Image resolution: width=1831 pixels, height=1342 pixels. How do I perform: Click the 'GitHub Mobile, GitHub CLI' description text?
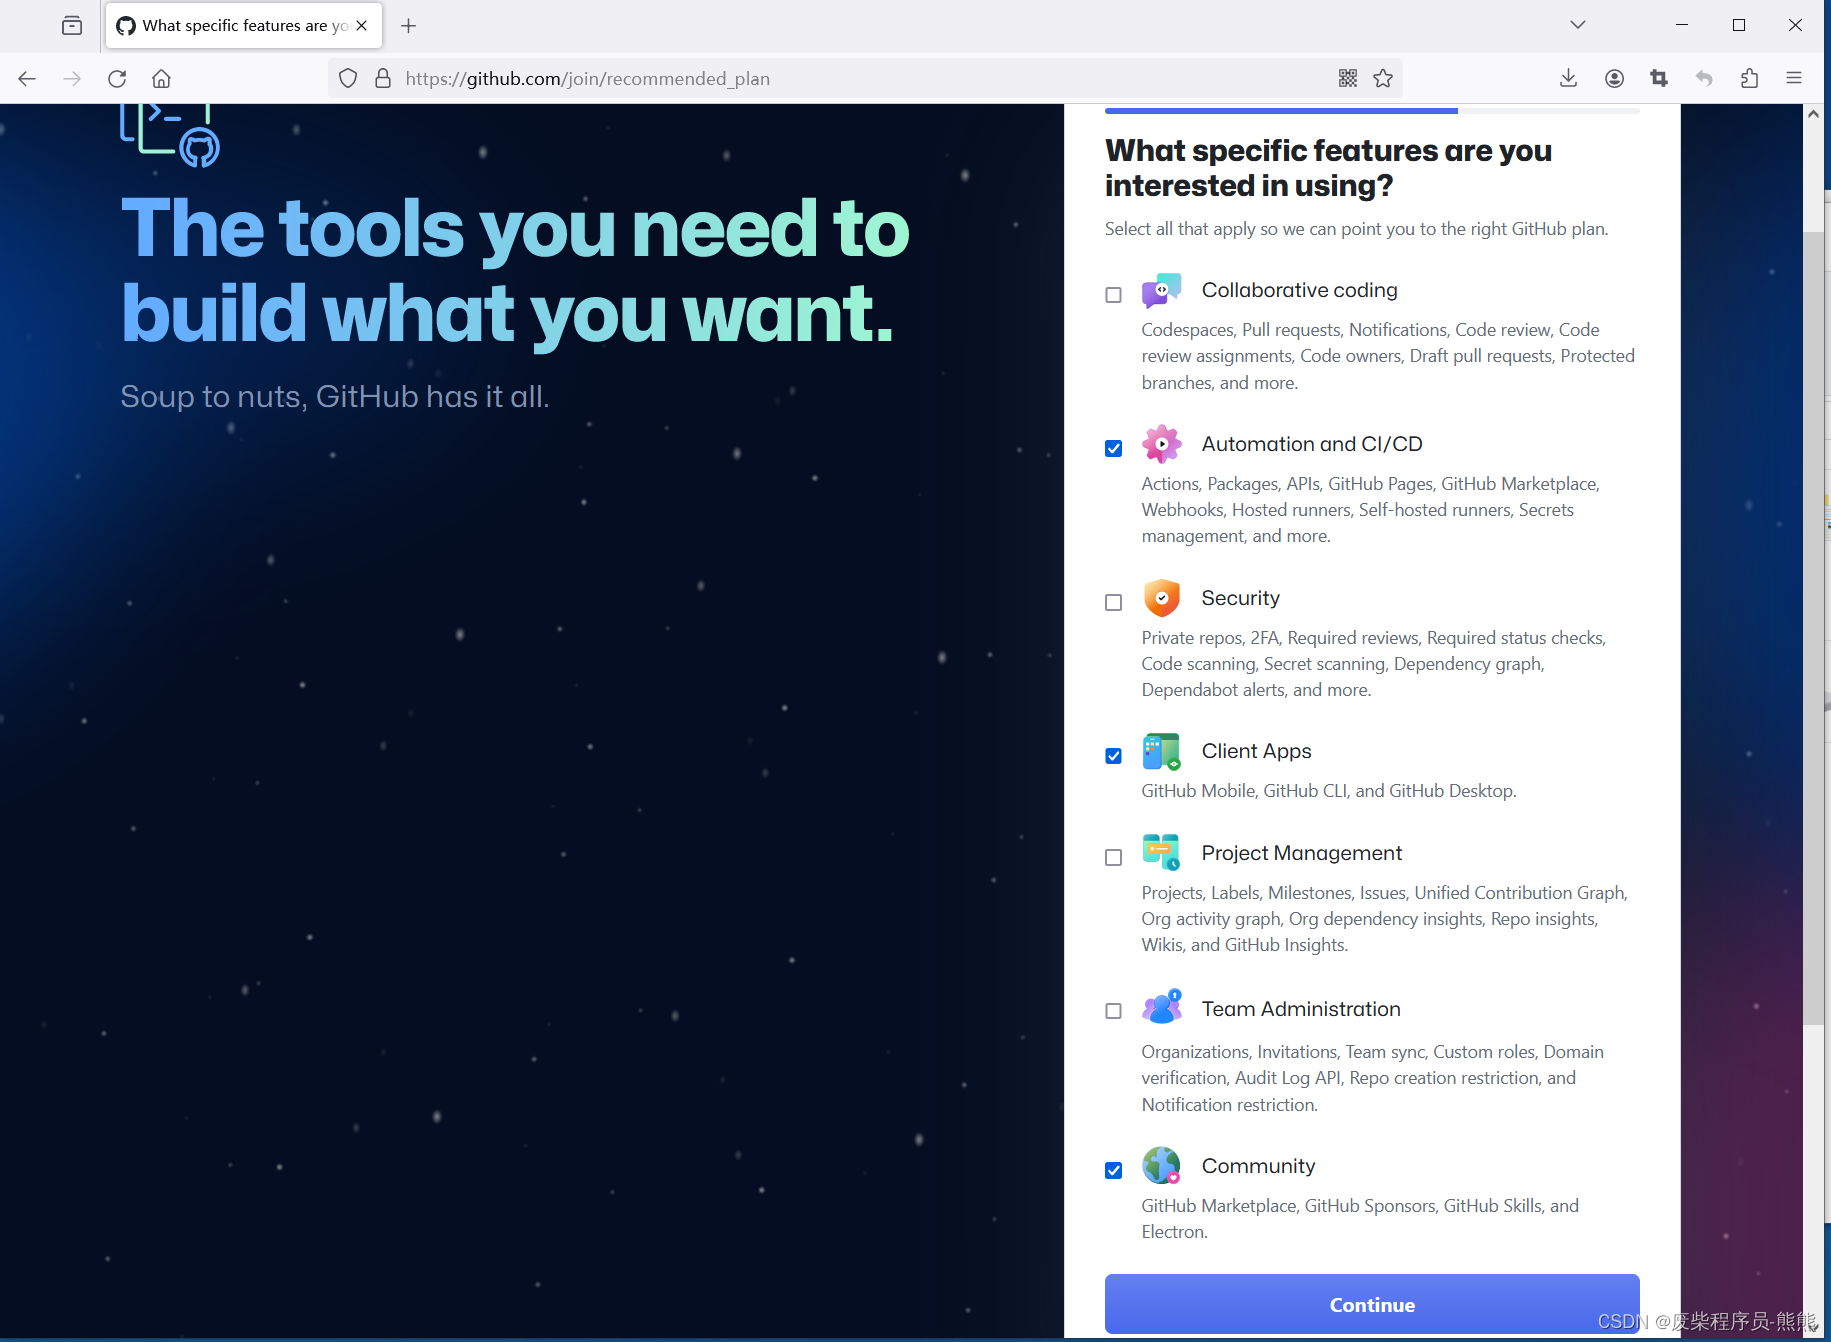pyautogui.click(x=1329, y=791)
